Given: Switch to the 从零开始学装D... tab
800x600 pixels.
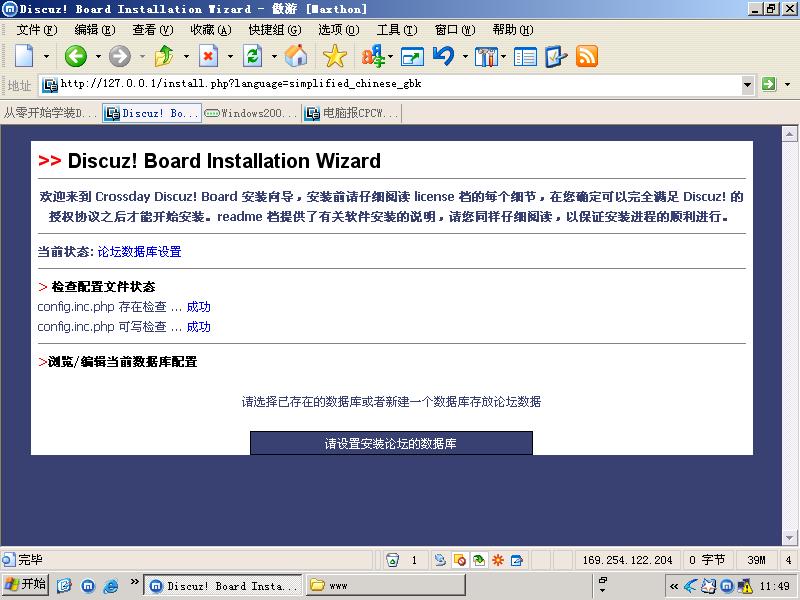Looking at the screenshot, I should pyautogui.click(x=50, y=113).
